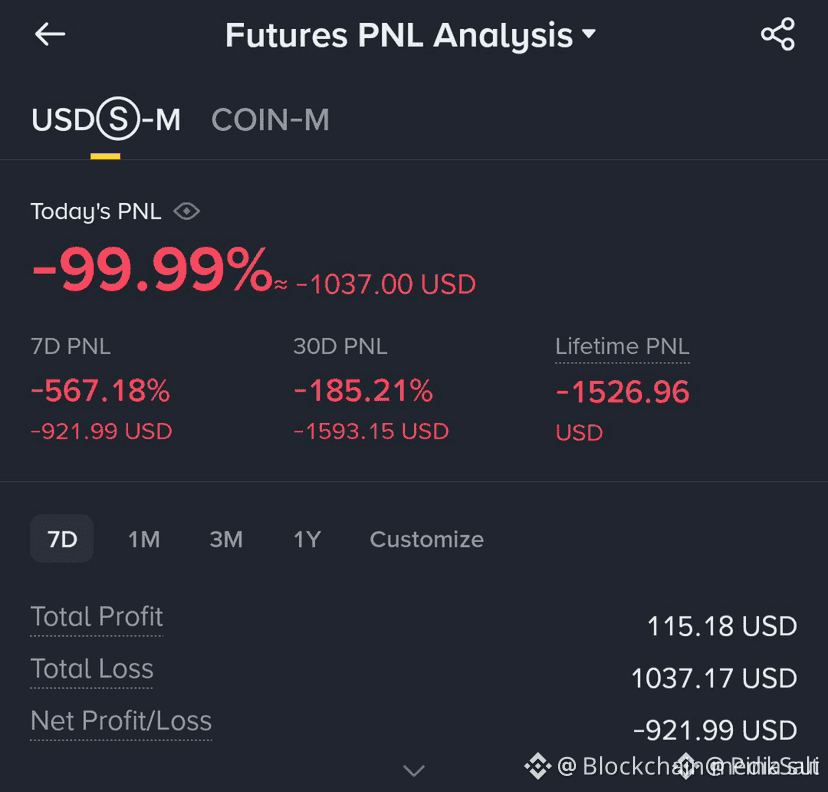The height and width of the screenshot is (792, 828).
Task: Open the Customize date range
Action: pos(427,539)
